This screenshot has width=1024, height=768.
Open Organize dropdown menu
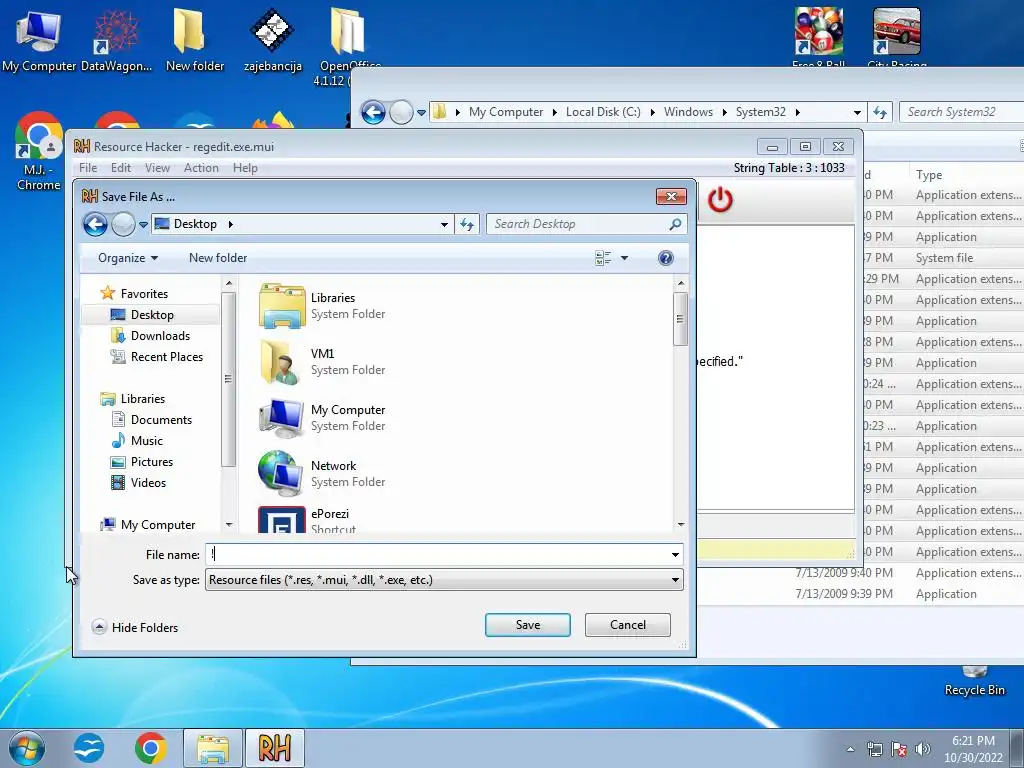pos(128,258)
